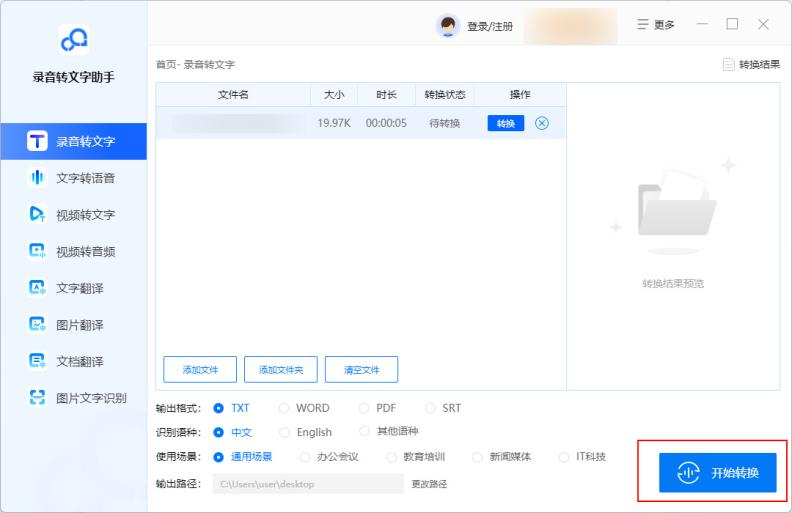This screenshot has width=792, height=513.
Task: Open the 文档翻译 sidebar icon
Action: tap(37, 361)
